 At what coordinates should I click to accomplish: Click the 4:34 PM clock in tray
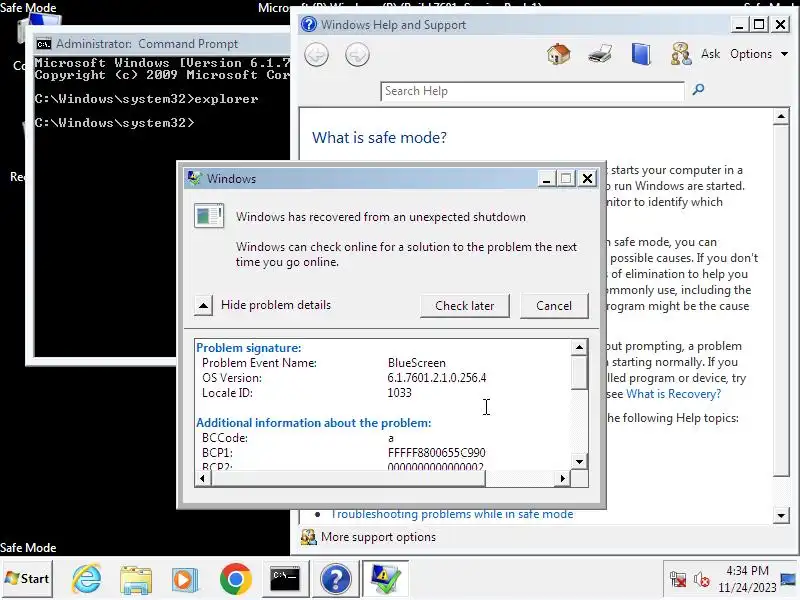pos(747,570)
